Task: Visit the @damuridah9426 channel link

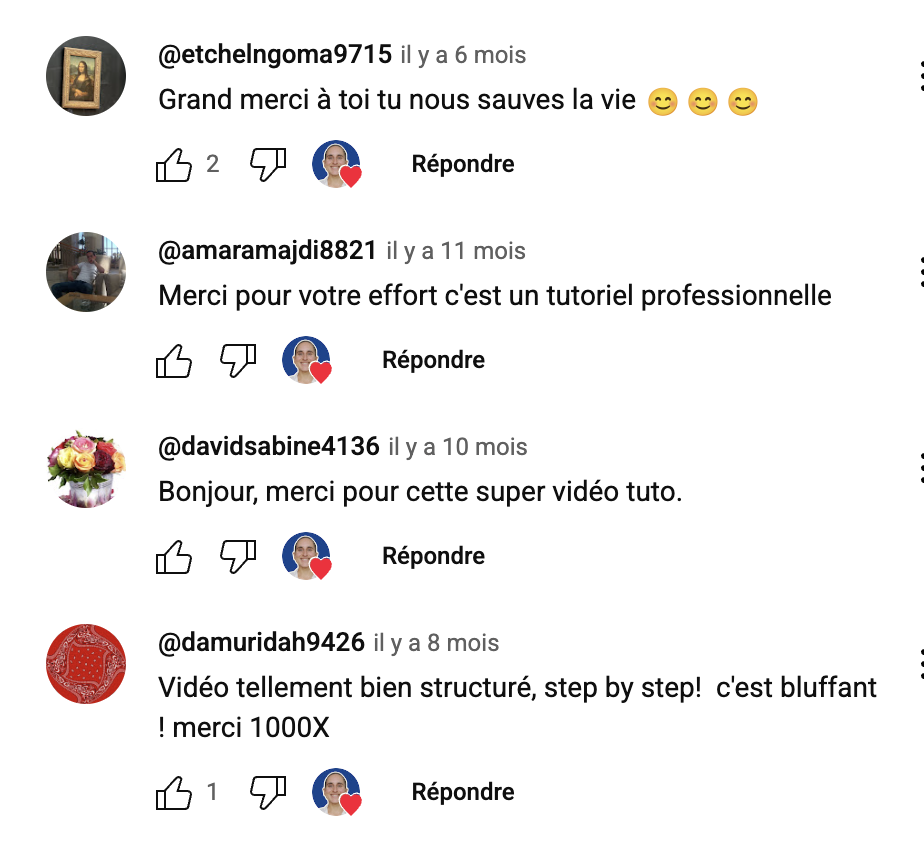Action: pos(262,642)
